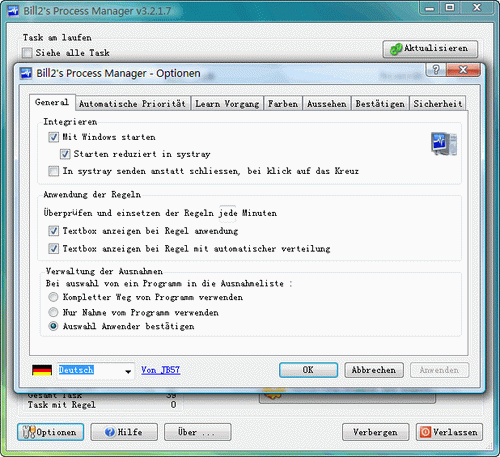500x457 pixels.
Task: Select Kompletter Weg von Programm verwenden
Action: pyautogui.click(x=53, y=297)
